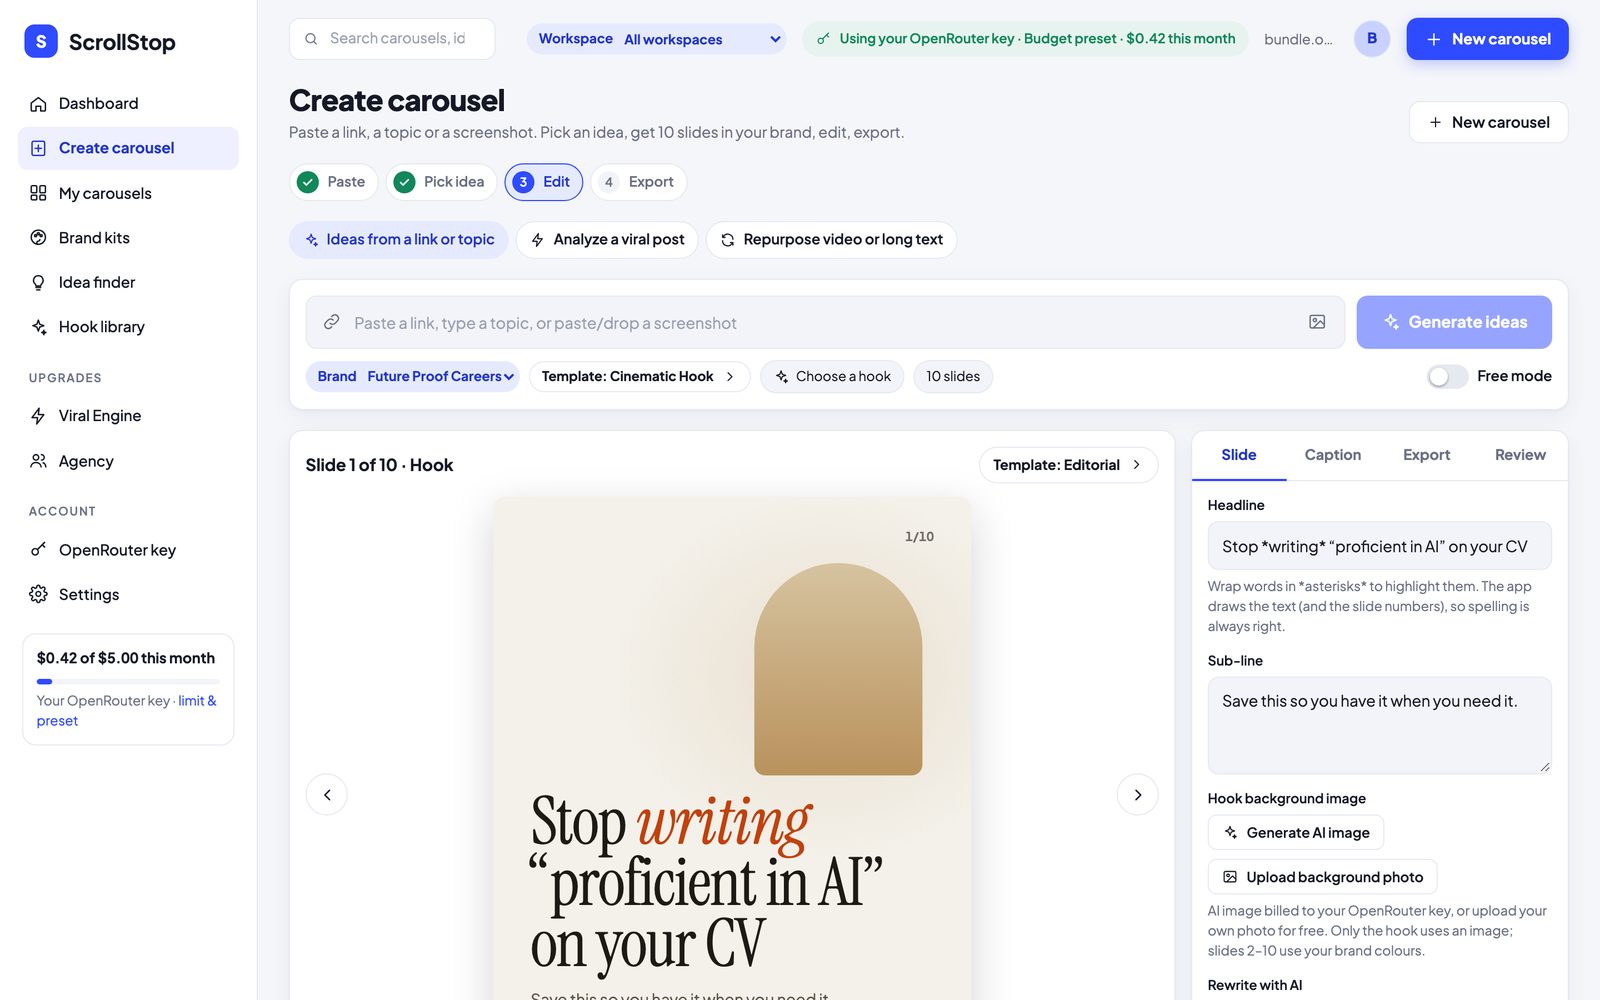This screenshot has height=1000, width=1600.
Task: Expand Template: Cinematic Hook selector
Action: coord(639,376)
